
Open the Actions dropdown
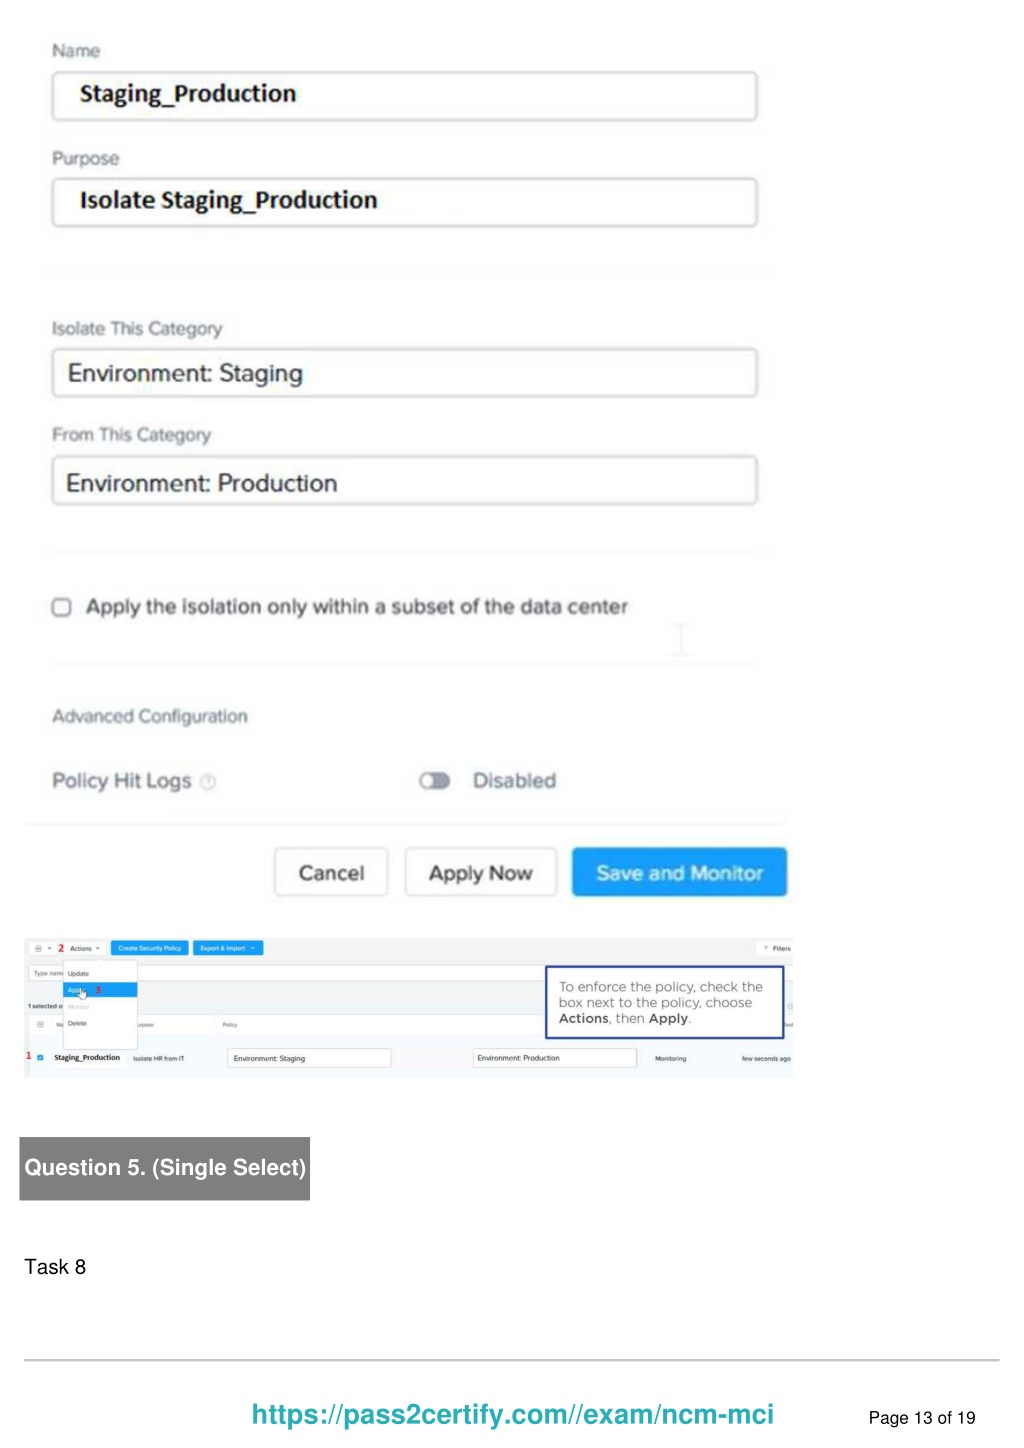84,948
